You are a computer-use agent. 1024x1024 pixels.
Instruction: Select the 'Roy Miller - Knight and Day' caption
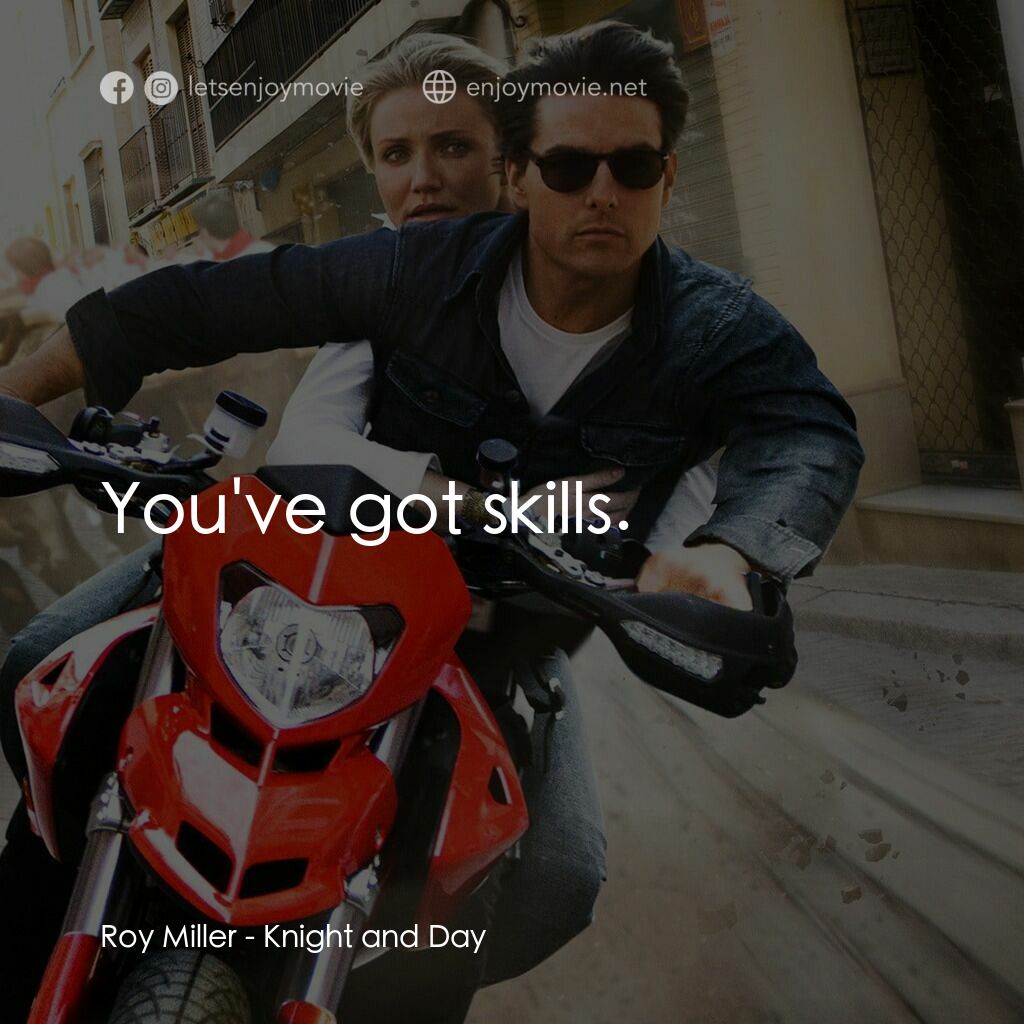pyautogui.click(x=294, y=938)
